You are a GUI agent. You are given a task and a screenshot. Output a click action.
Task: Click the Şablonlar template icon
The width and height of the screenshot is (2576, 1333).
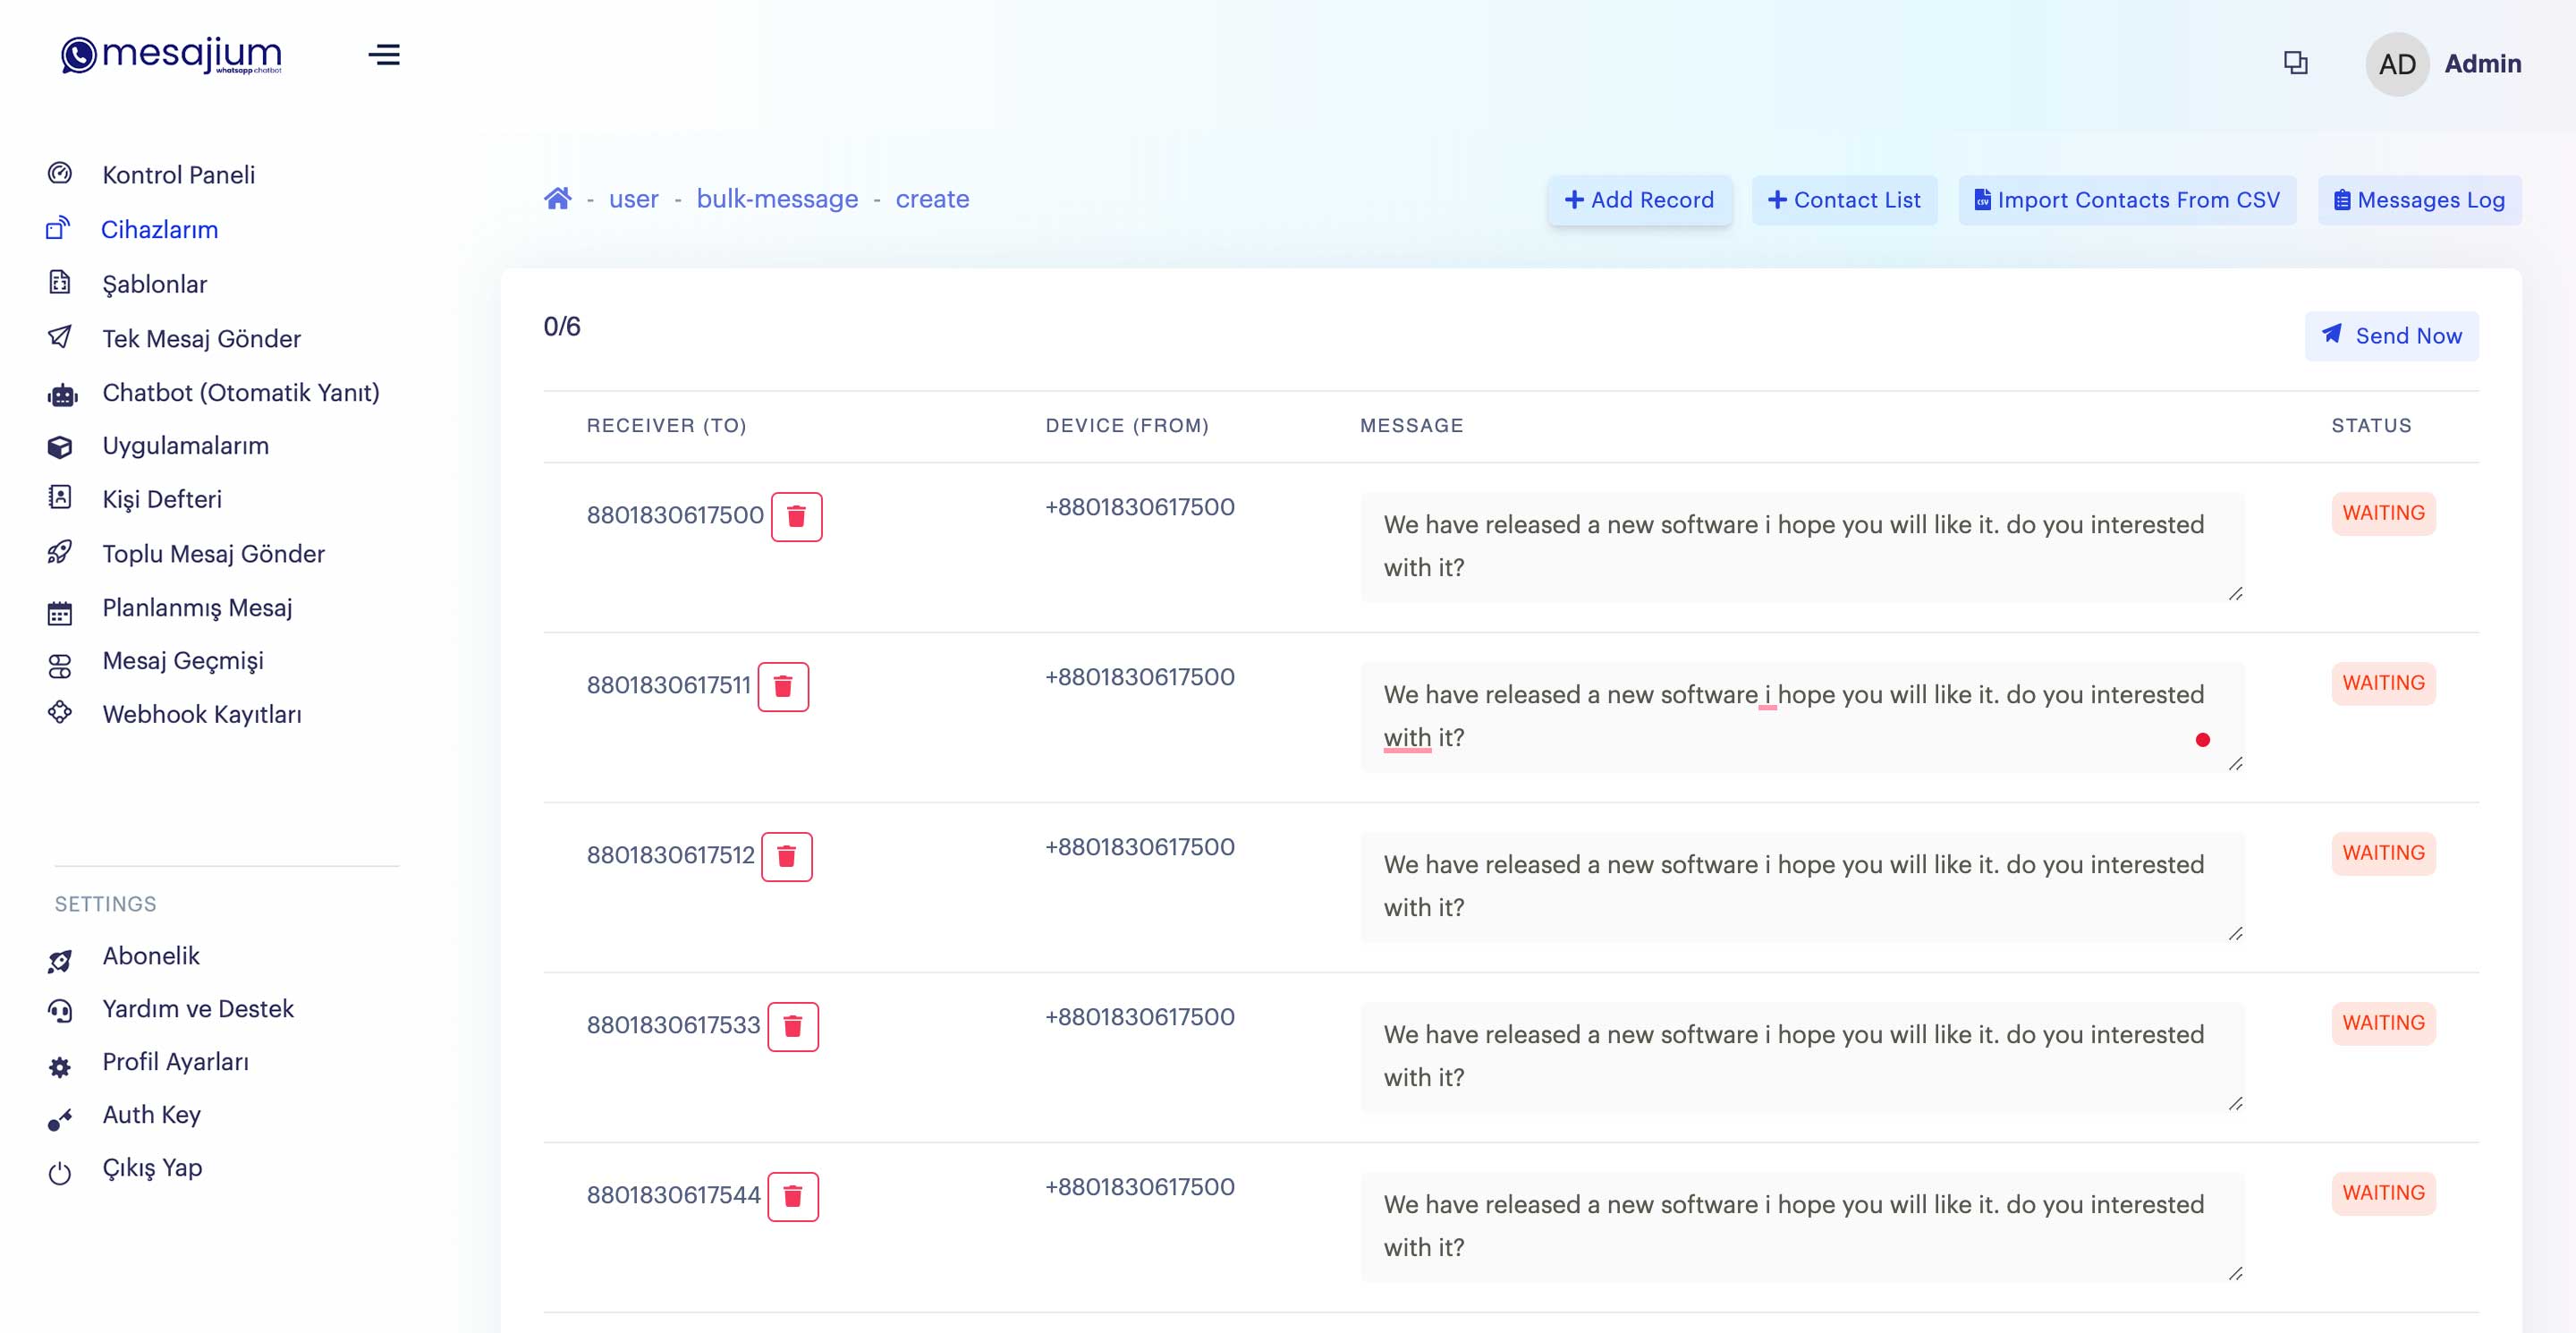click(60, 283)
